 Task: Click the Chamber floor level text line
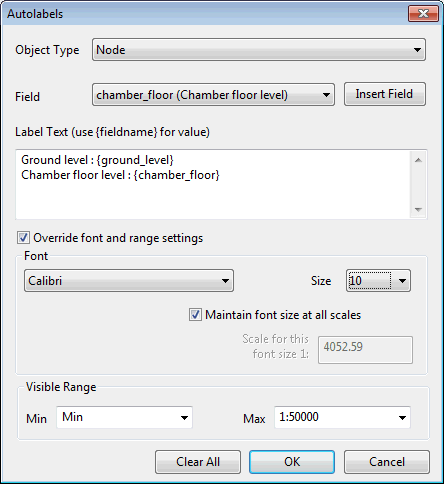120,175
